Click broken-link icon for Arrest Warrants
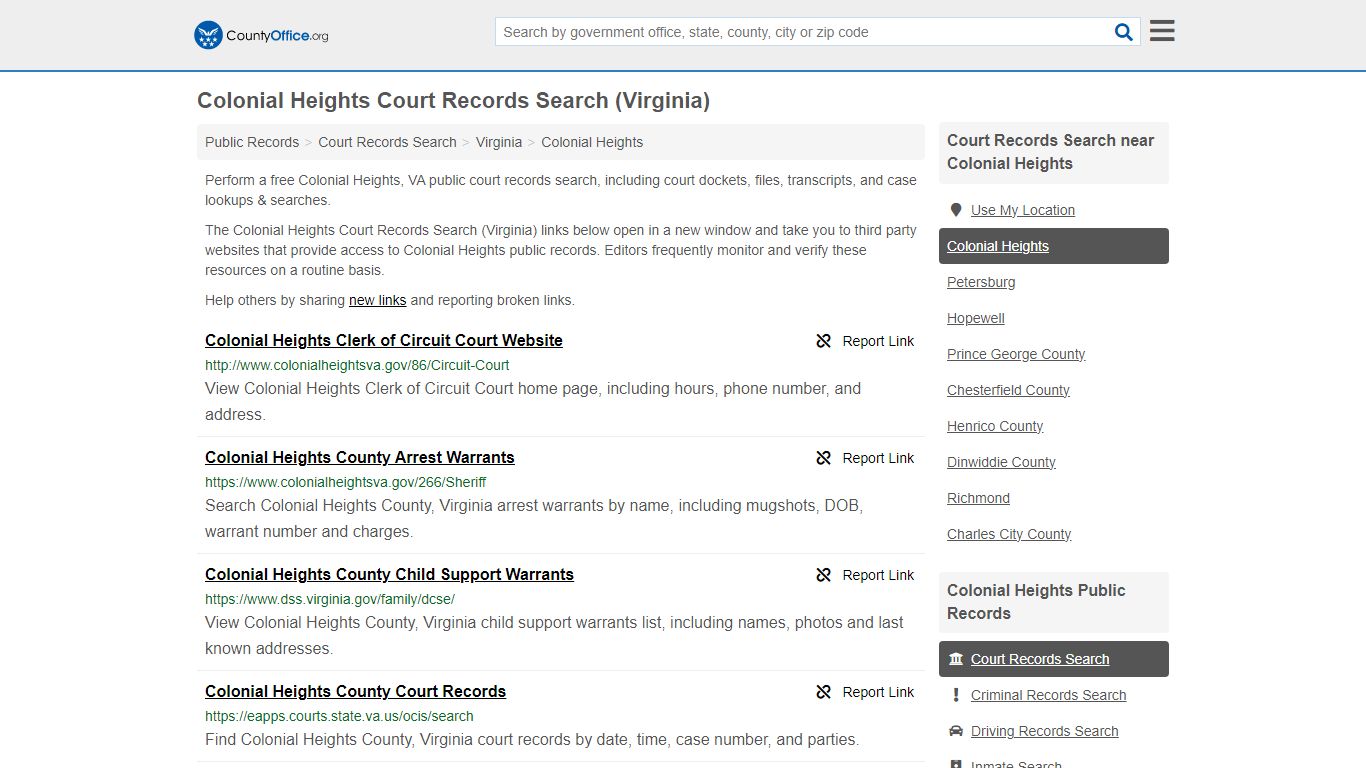The width and height of the screenshot is (1366, 768). [x=824, y=458]
